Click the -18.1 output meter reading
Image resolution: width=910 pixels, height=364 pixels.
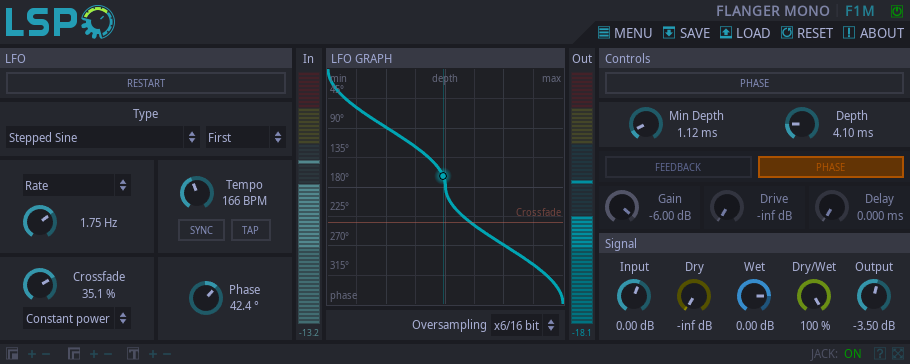[582, 333]
